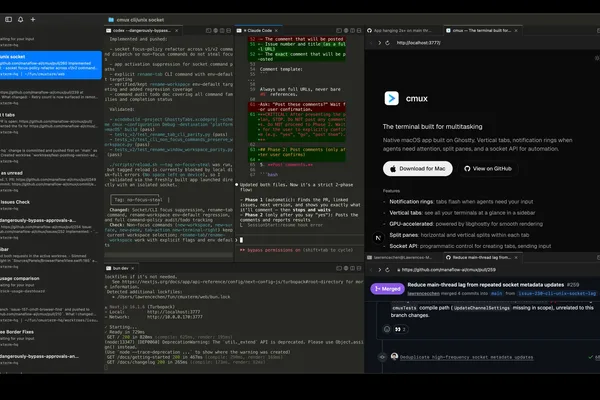Click 'Tag: no-focus-steal' box in codex pane
Screen dimensions: 600x400
pyautogui.click(x=137, y=199)
